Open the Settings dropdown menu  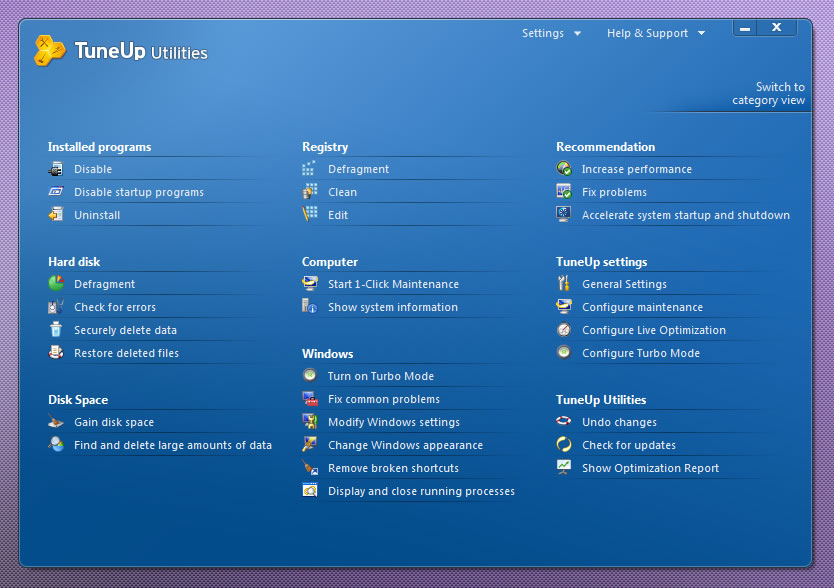click(551, 33)
